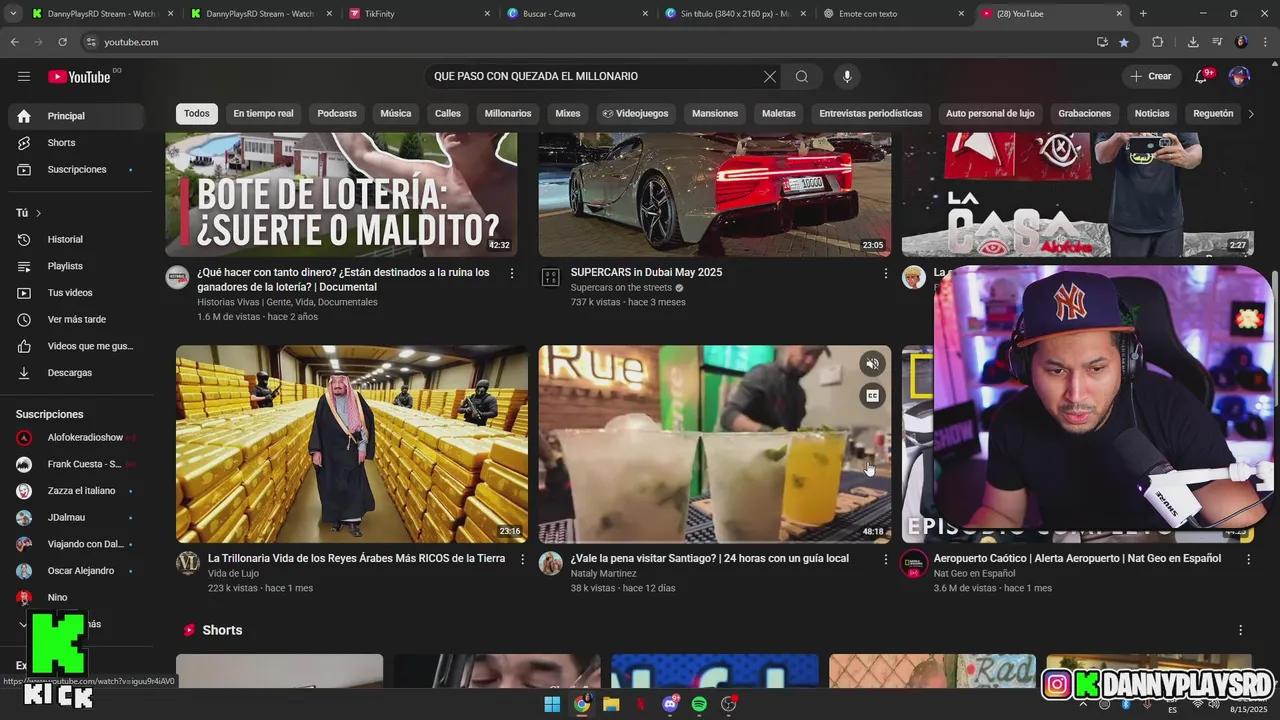
Task: Start voice search with the microphone
Action: [847, 77]
